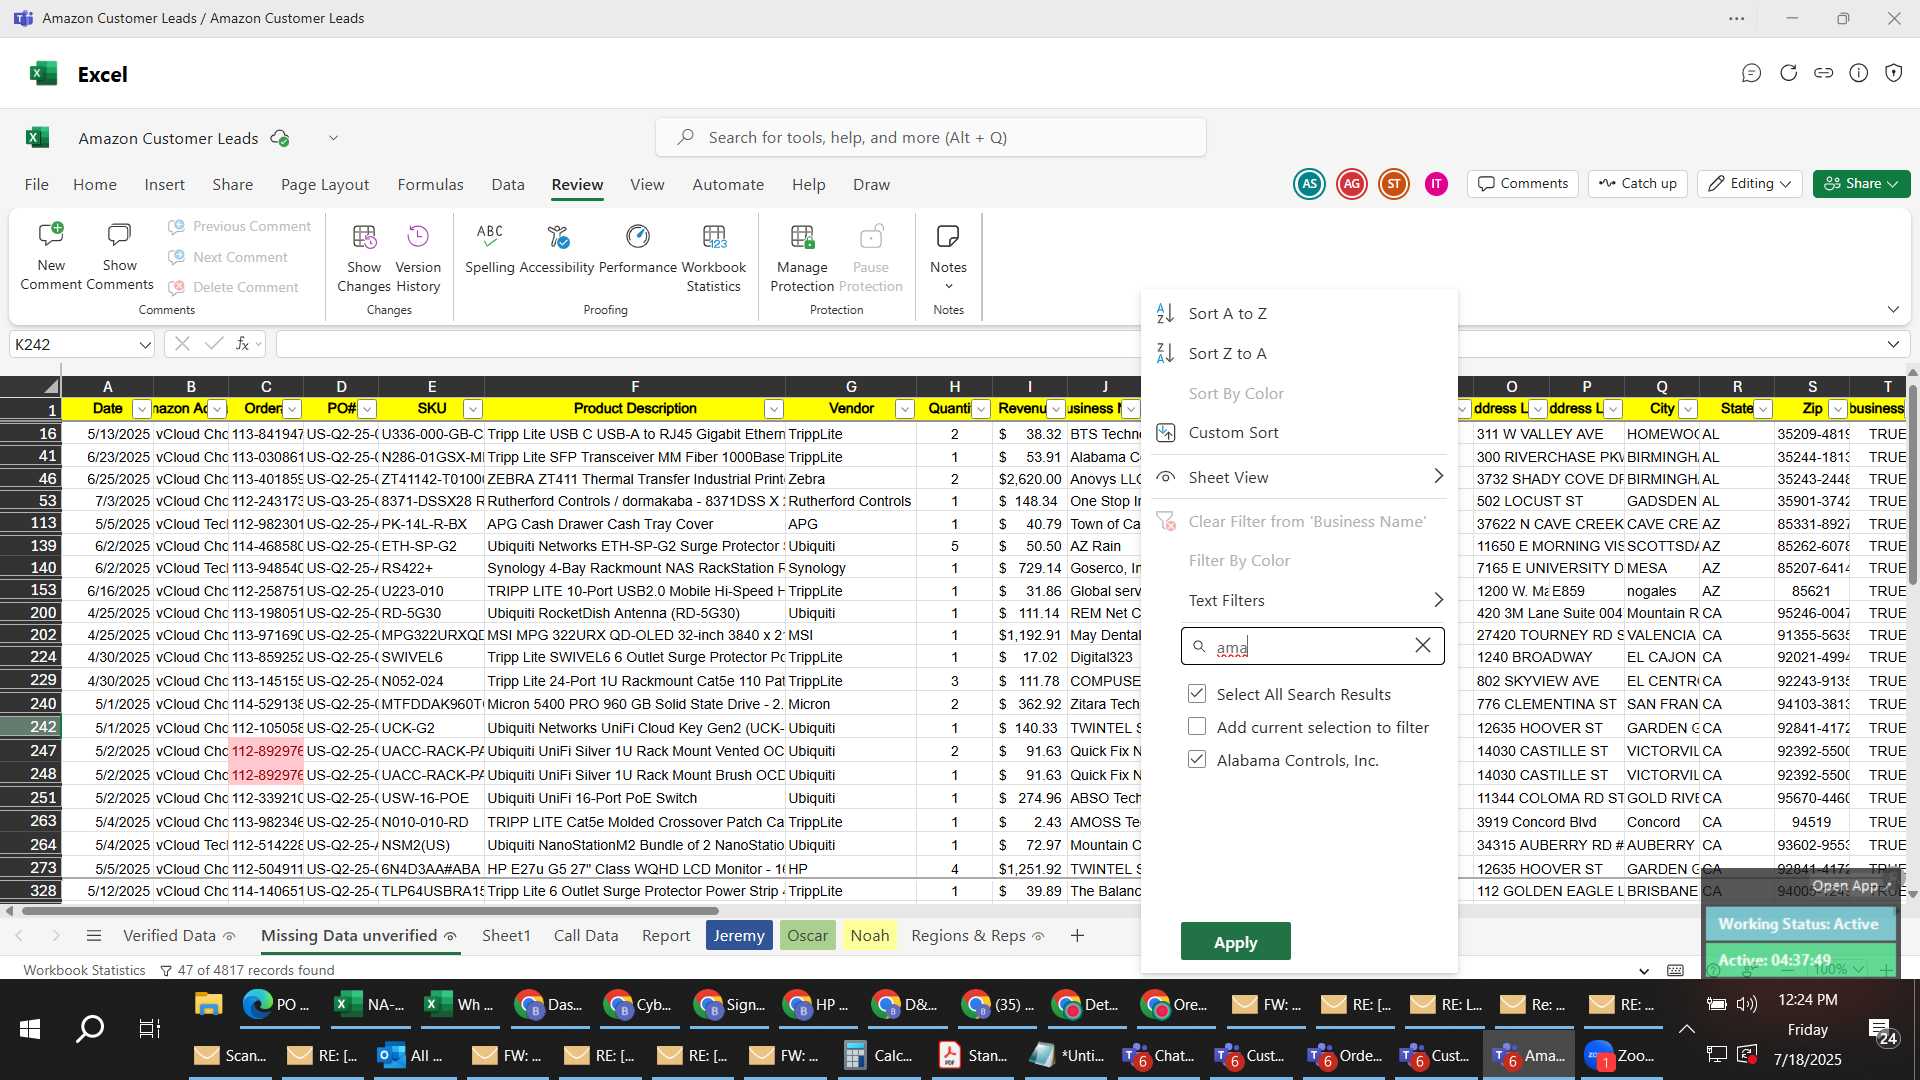Open the Windows Start menu
This screenshot has width=1920, height=1080.
30,1029
